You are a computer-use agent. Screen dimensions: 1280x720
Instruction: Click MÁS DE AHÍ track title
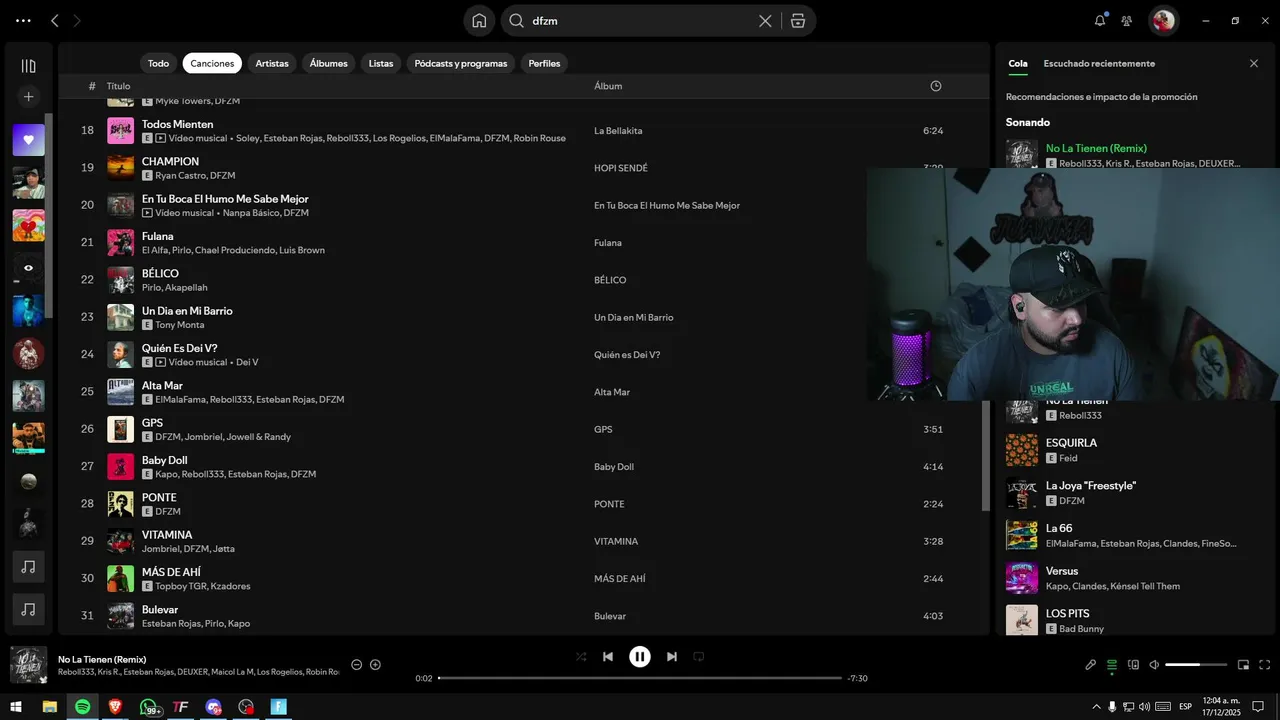point(171,572)
